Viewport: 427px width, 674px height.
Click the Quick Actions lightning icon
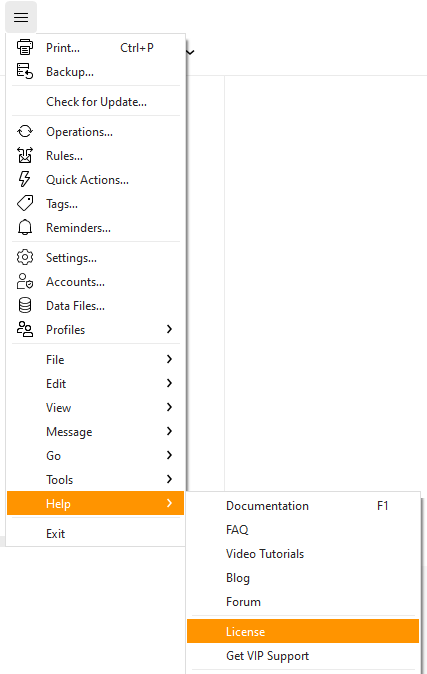pos(25,179)
